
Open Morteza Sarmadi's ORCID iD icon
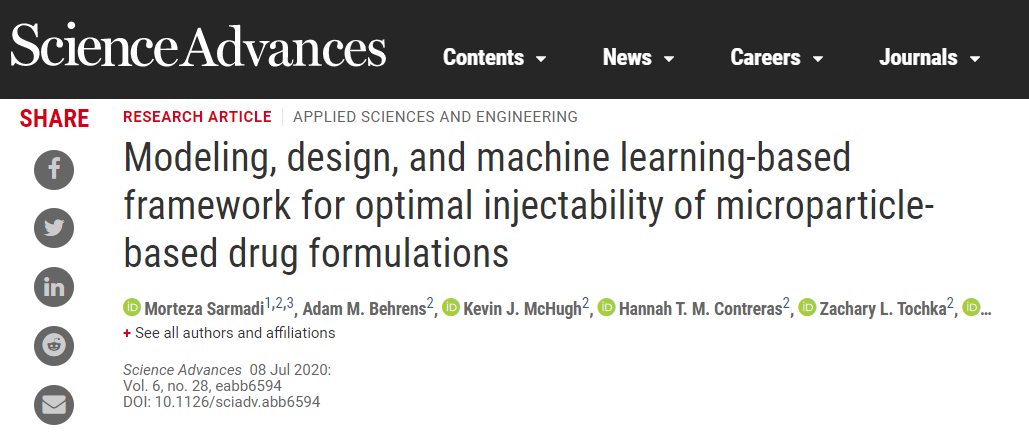point(132,307)
